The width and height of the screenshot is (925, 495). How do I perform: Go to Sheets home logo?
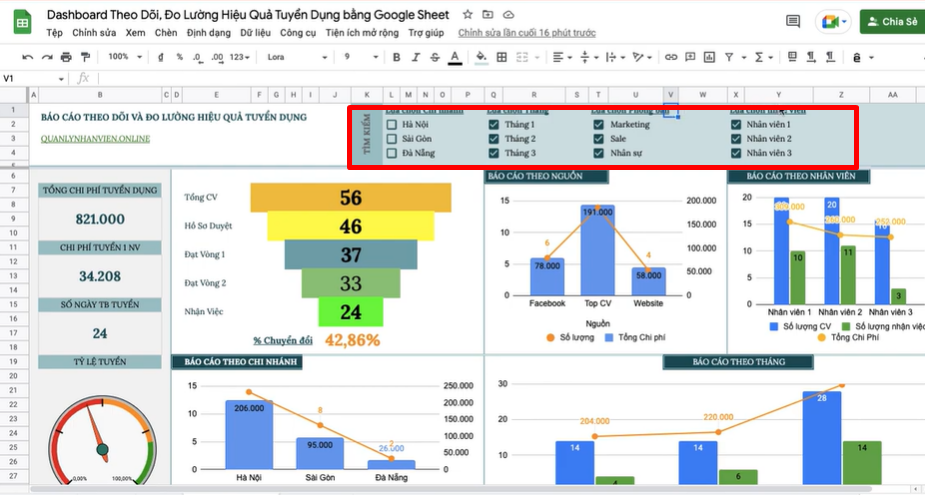[x=22, y=22]
